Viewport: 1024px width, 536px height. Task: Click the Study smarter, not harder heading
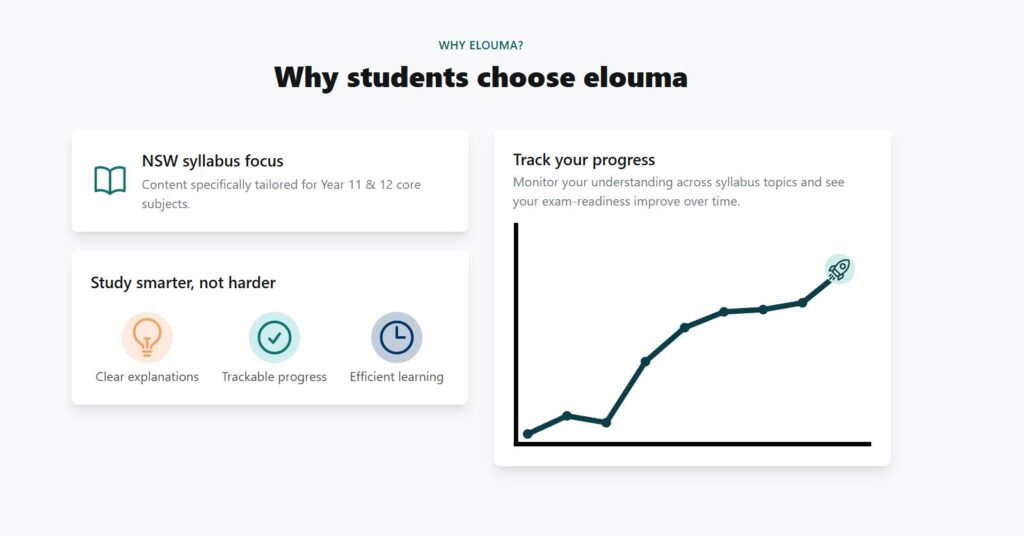pyautogui.click(x=183, y=283)
